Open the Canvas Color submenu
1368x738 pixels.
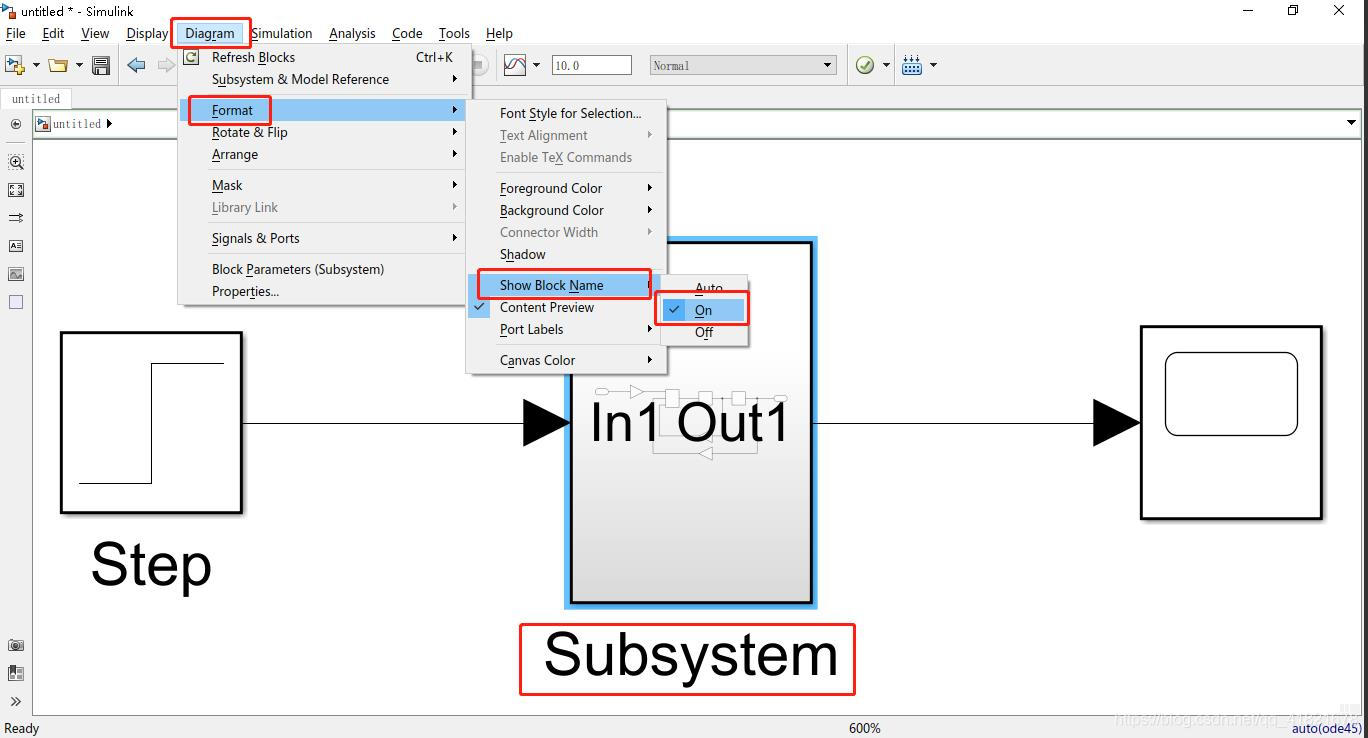pos(567,360)
